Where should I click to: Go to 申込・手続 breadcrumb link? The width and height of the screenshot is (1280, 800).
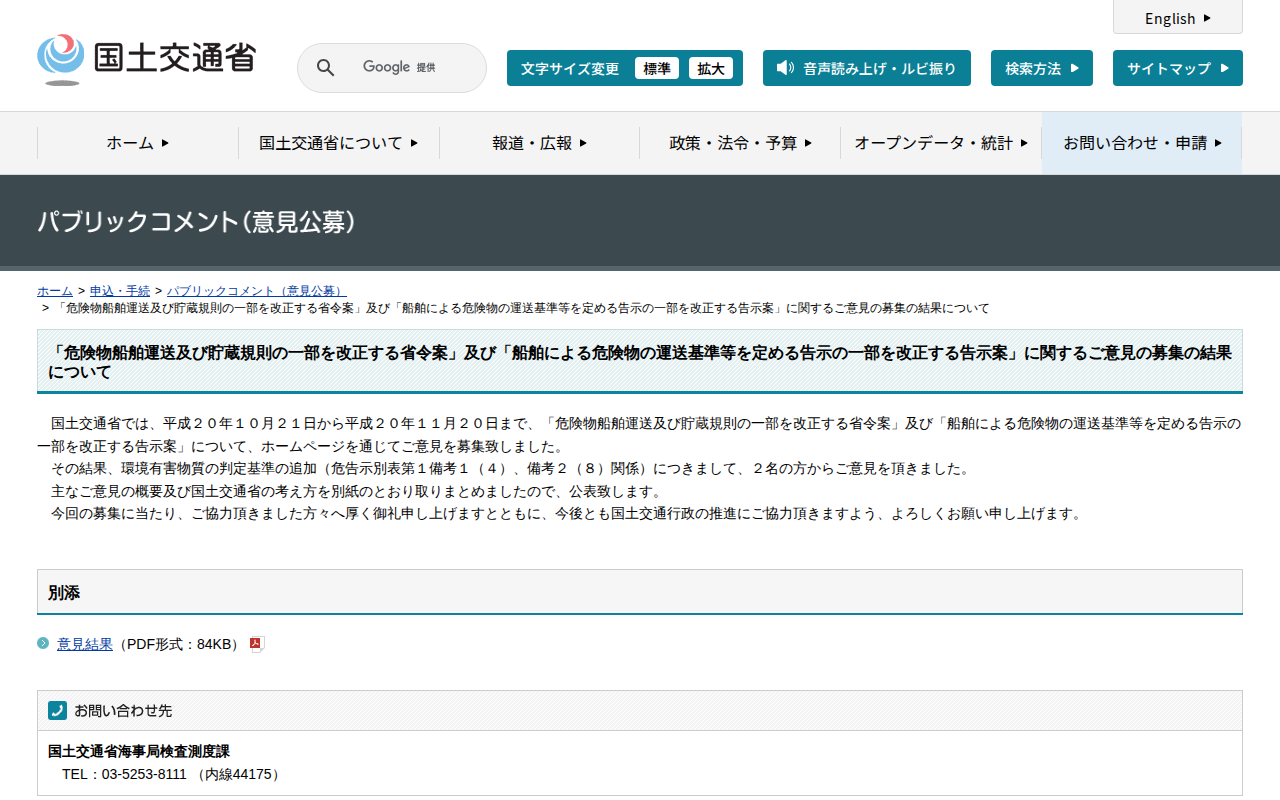tap(120, 291)
